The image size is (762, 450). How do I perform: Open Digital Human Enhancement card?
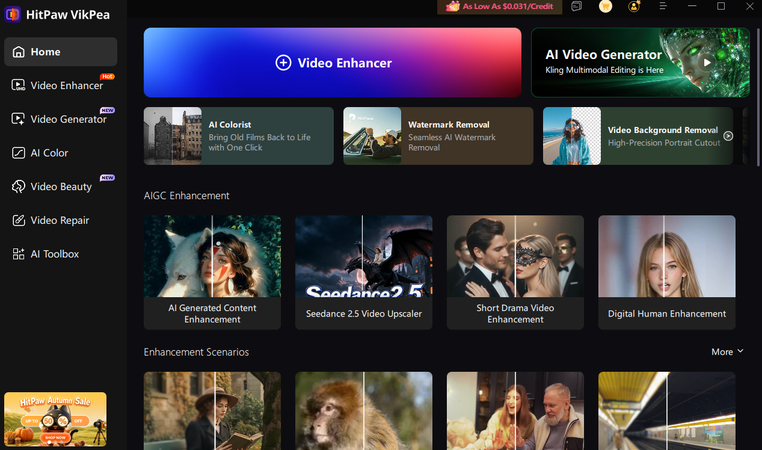(667, 273)
